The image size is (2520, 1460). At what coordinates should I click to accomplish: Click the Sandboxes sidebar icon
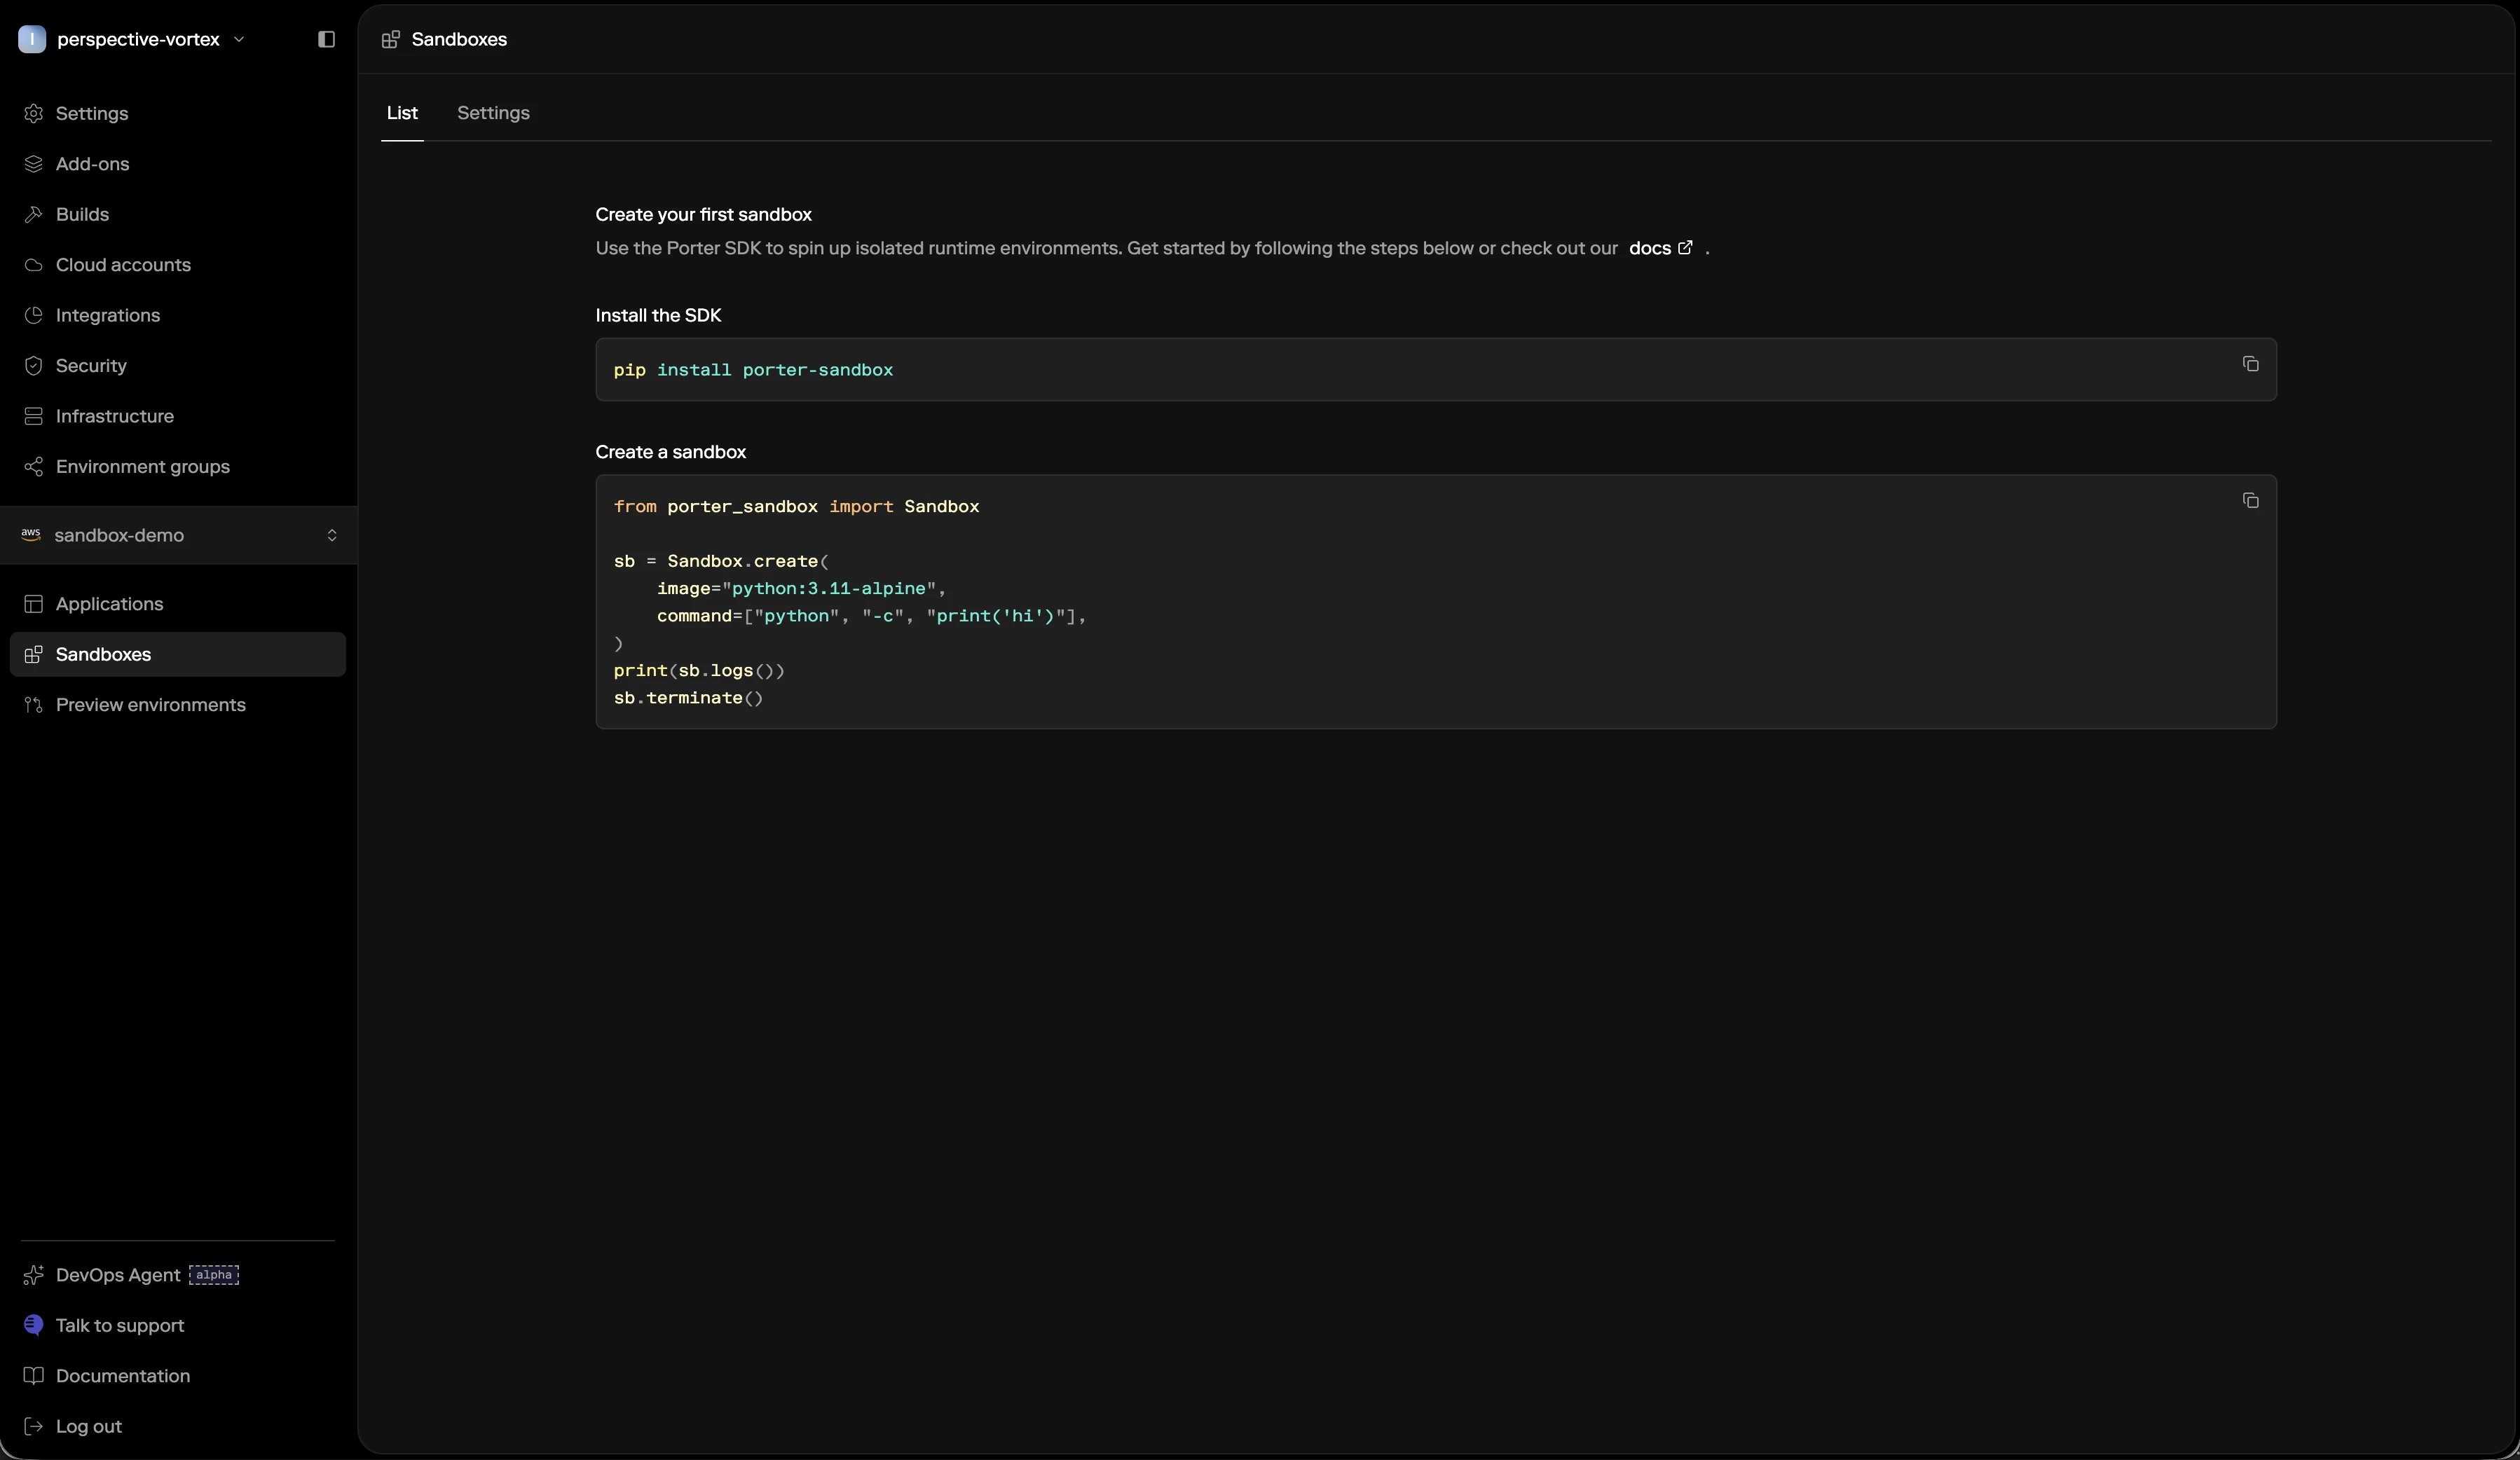coord(33,654)
